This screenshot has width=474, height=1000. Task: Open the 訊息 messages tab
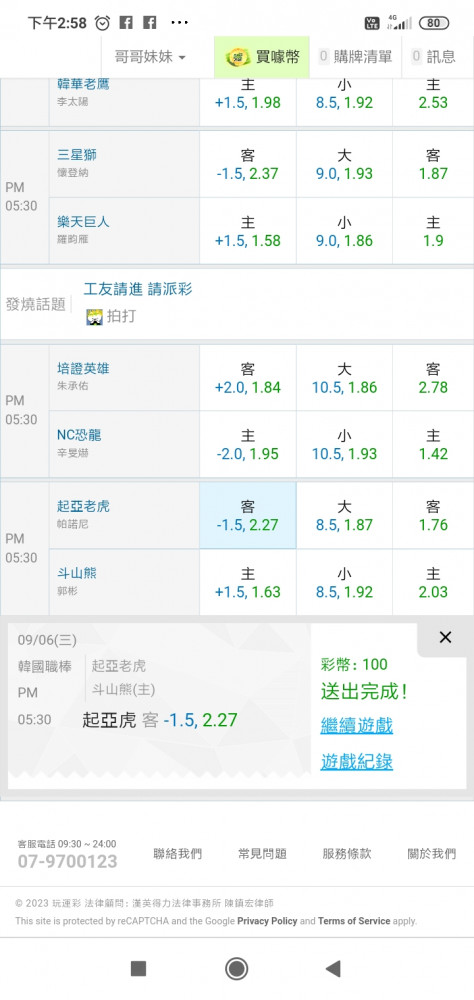coord(434,57)
